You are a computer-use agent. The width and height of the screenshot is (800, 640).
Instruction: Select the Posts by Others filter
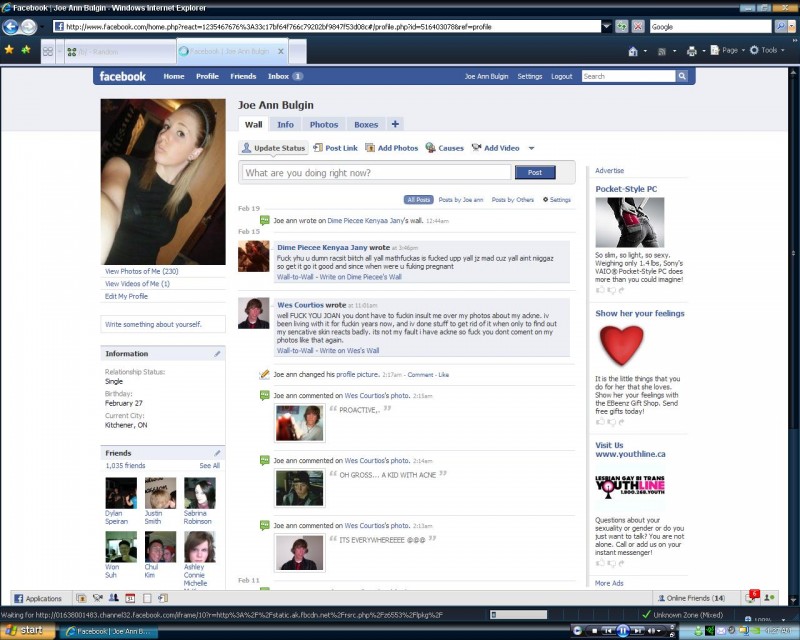[x=512, y=200]
